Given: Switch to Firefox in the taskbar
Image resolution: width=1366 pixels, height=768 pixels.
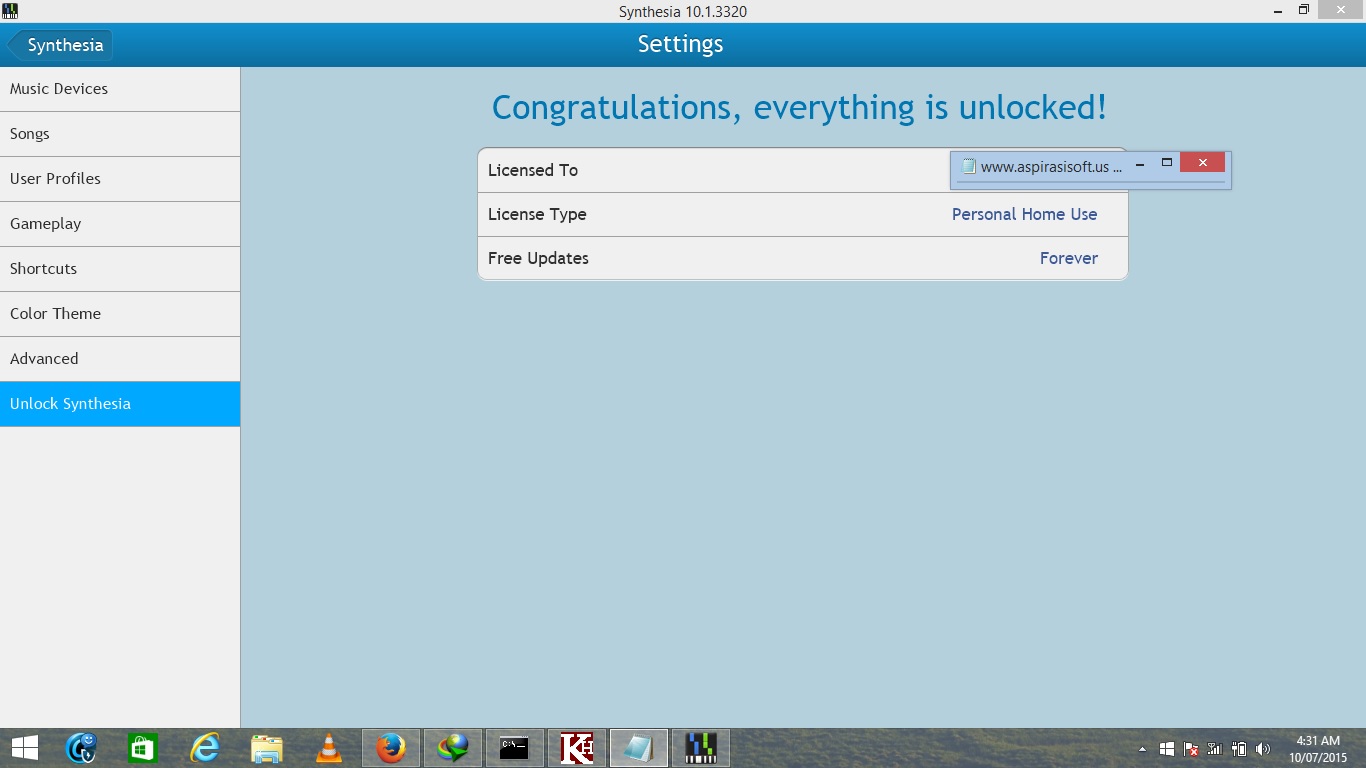Looking at the screenshot, I should [390, 748].
